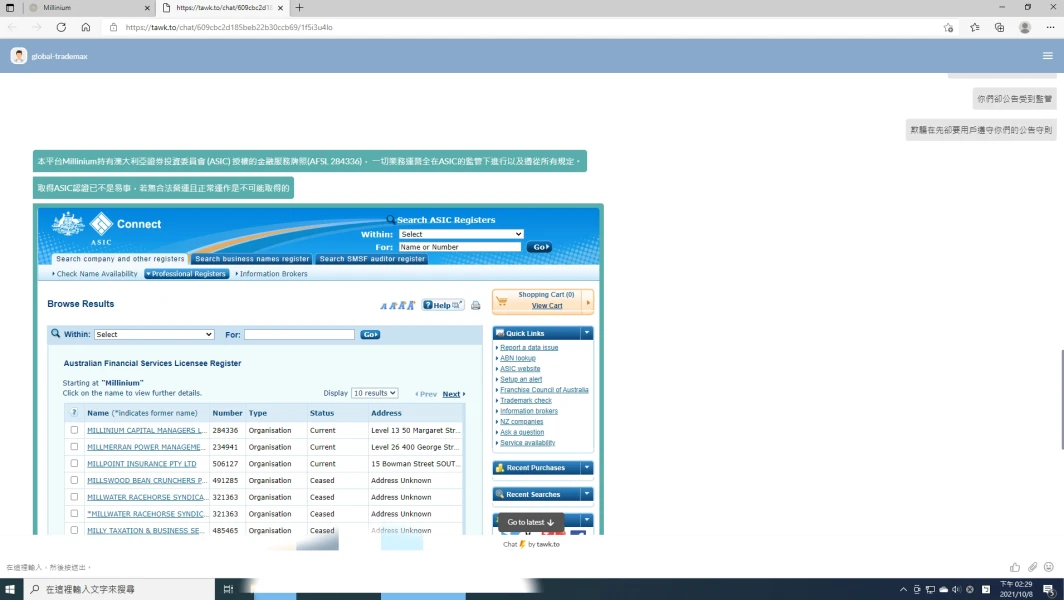1064x600 pixels.
Task: Tick checkbox for MILLY TAXATION & BUSINESS row
Action: click(x=74, y=530)
